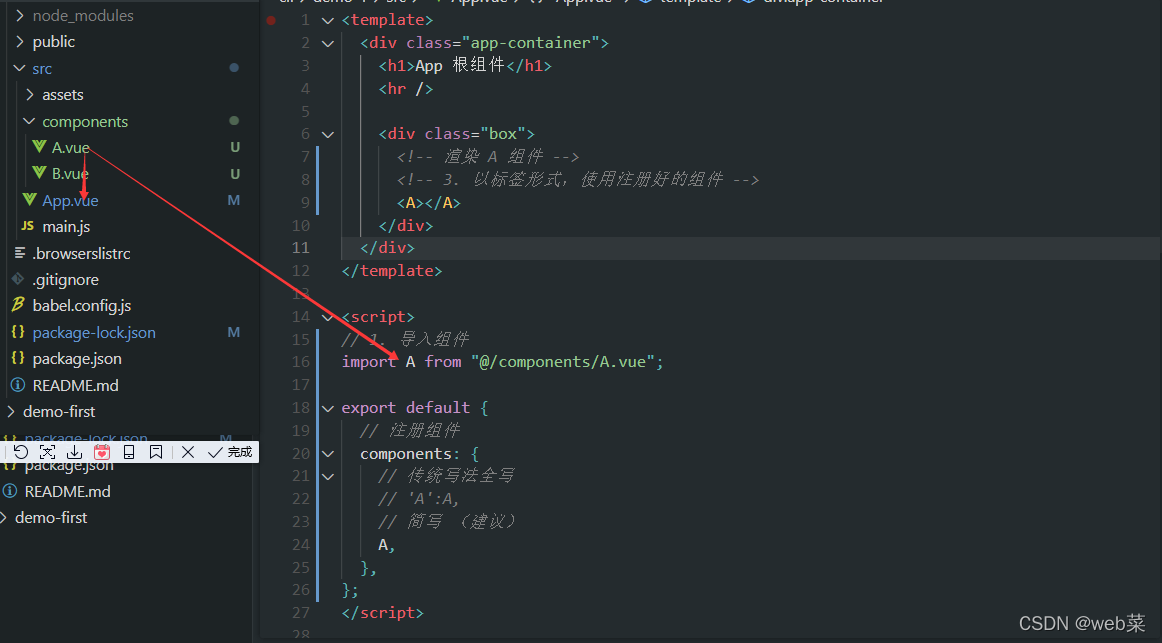Click the Undo icon in the screenshot toolbar
The image size is (1162, 643).
20,452
